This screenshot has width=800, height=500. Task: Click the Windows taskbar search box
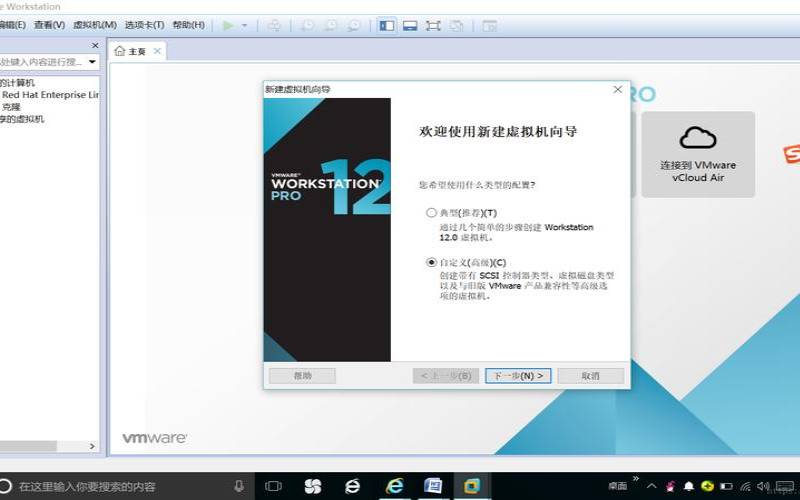[122, 486]
